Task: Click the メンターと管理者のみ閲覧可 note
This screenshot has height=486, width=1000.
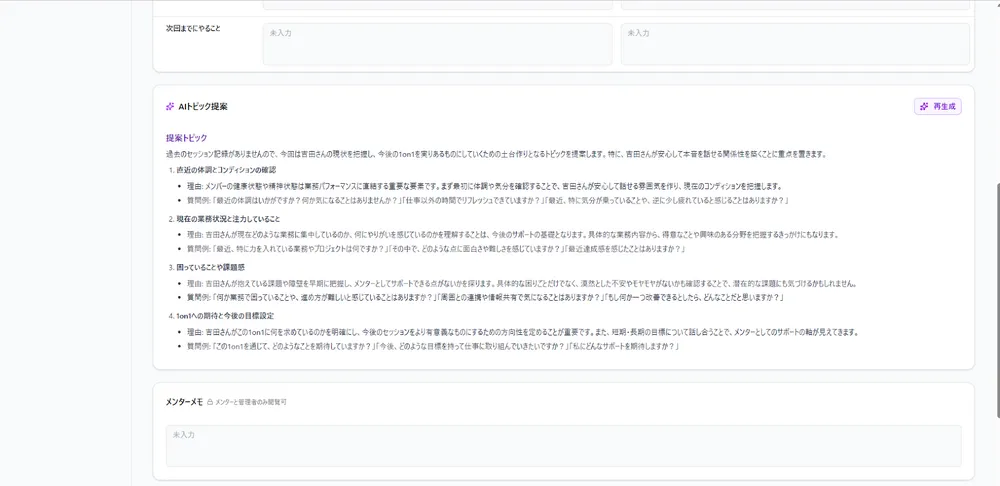Action: (x=251, y=402)
